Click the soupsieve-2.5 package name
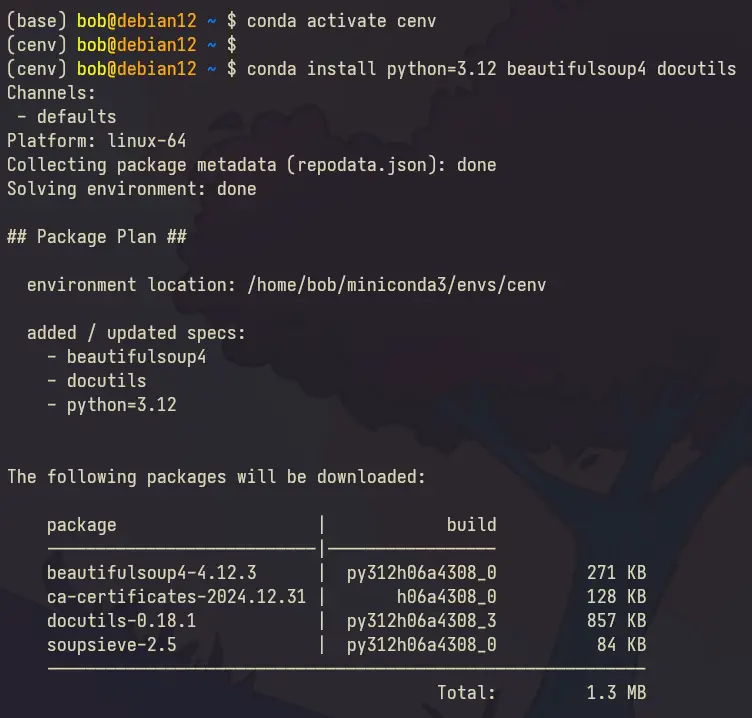 point(111,645)
